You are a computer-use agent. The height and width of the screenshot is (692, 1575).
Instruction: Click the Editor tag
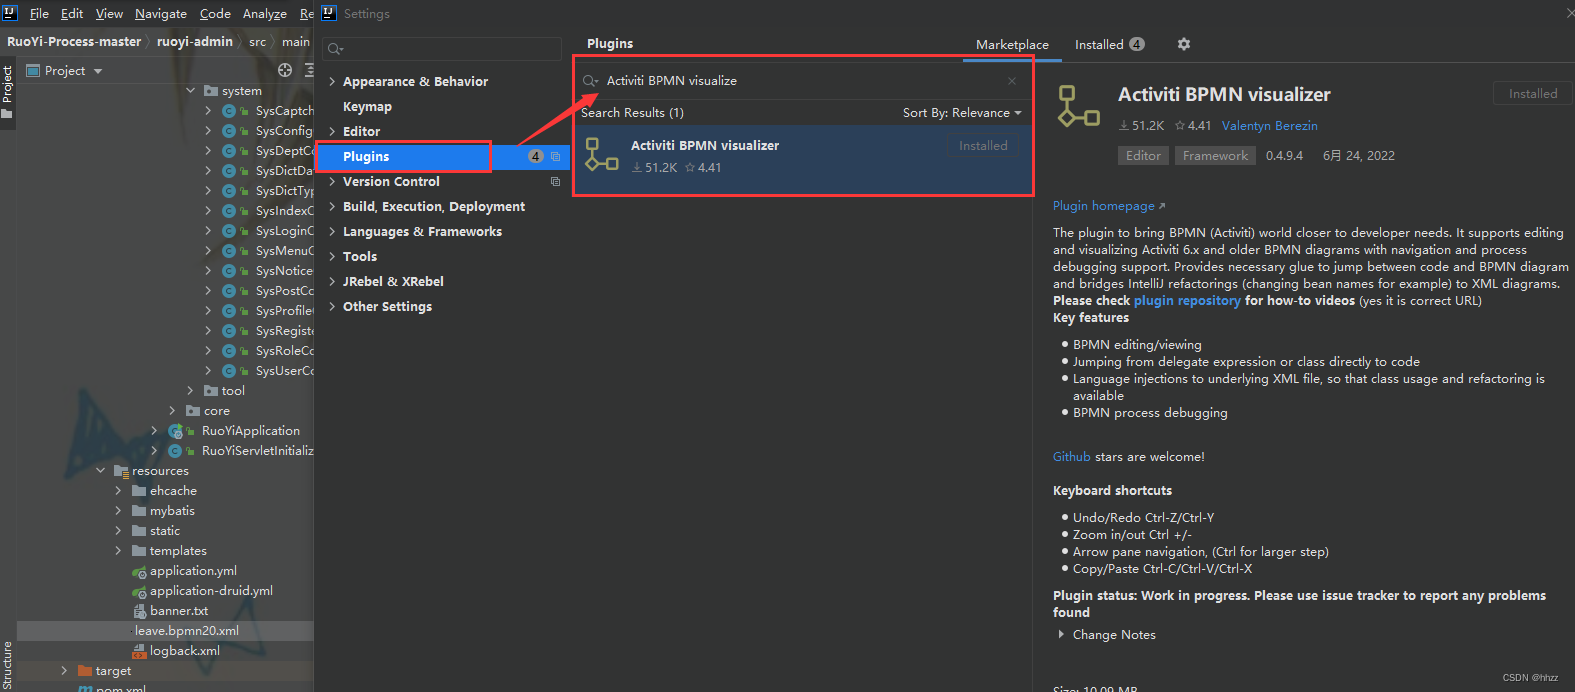(1143, 156)
